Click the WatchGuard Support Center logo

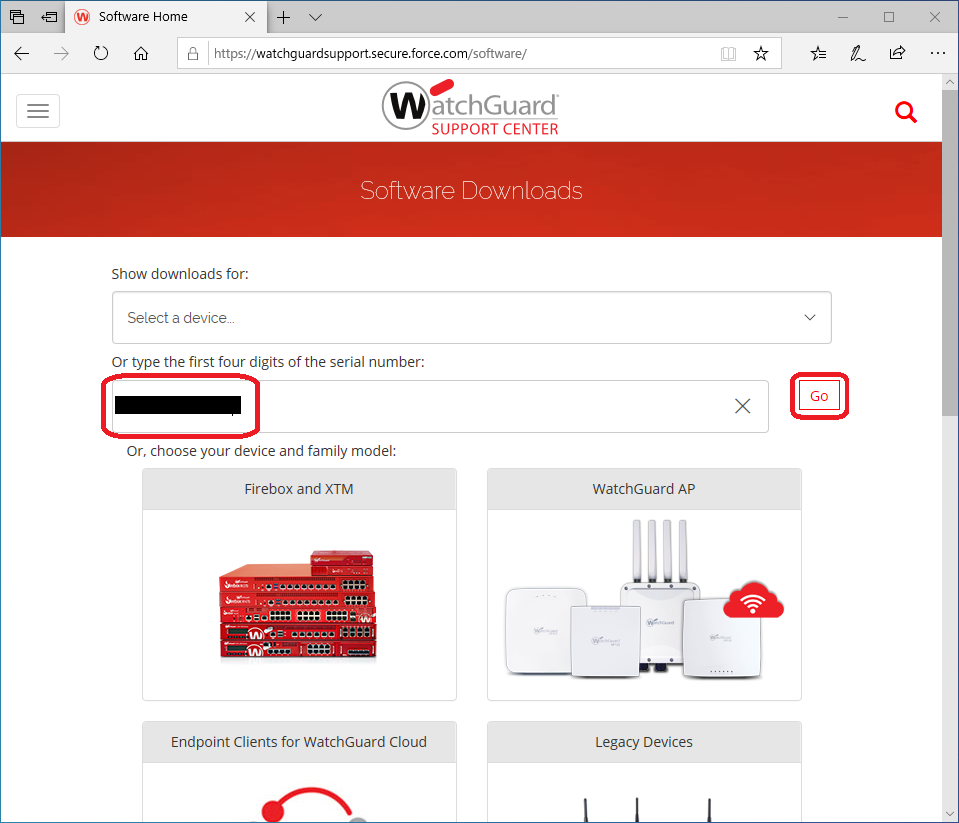coord(470,108)
